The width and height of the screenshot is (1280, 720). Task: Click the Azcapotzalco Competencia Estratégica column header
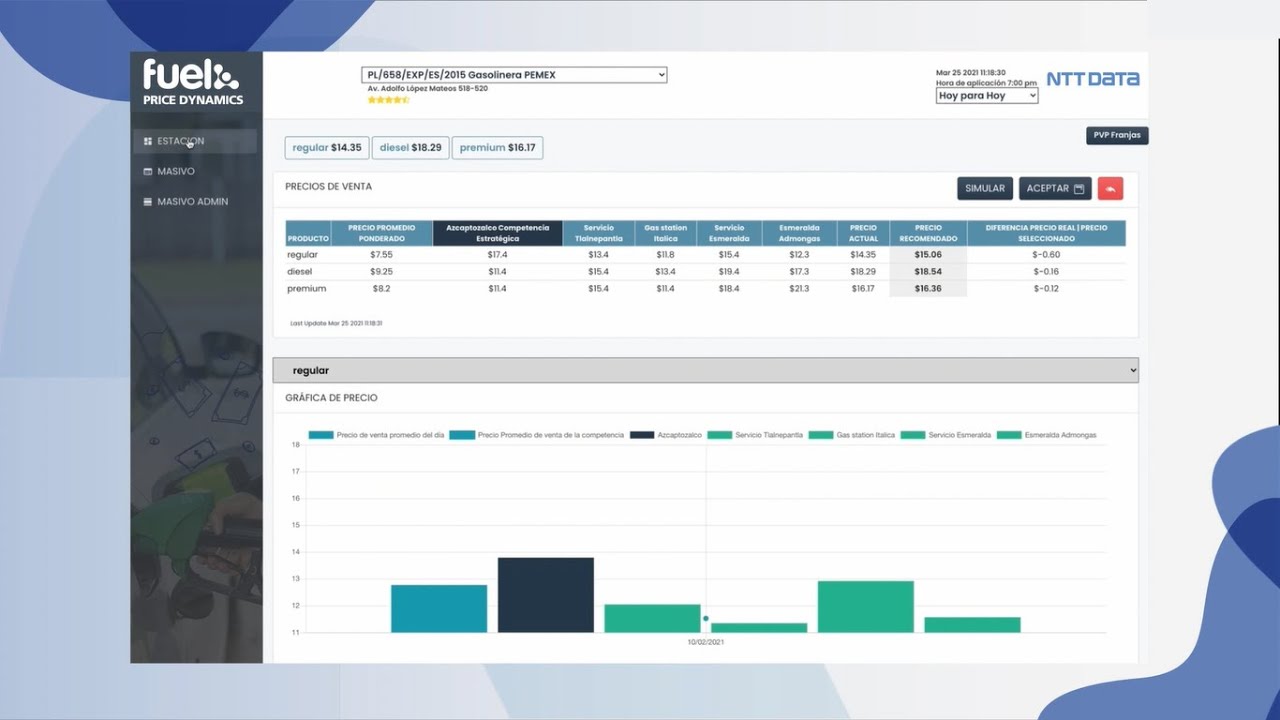[497, 233]
